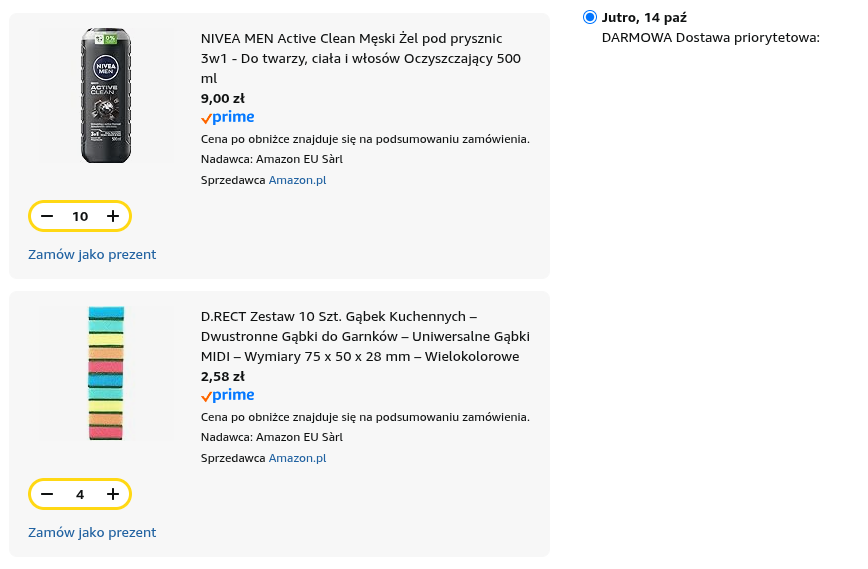868x569 pixels.
Task: Visit Amazon.pl seller link for NIVEA item
Action: coord(297,180)
